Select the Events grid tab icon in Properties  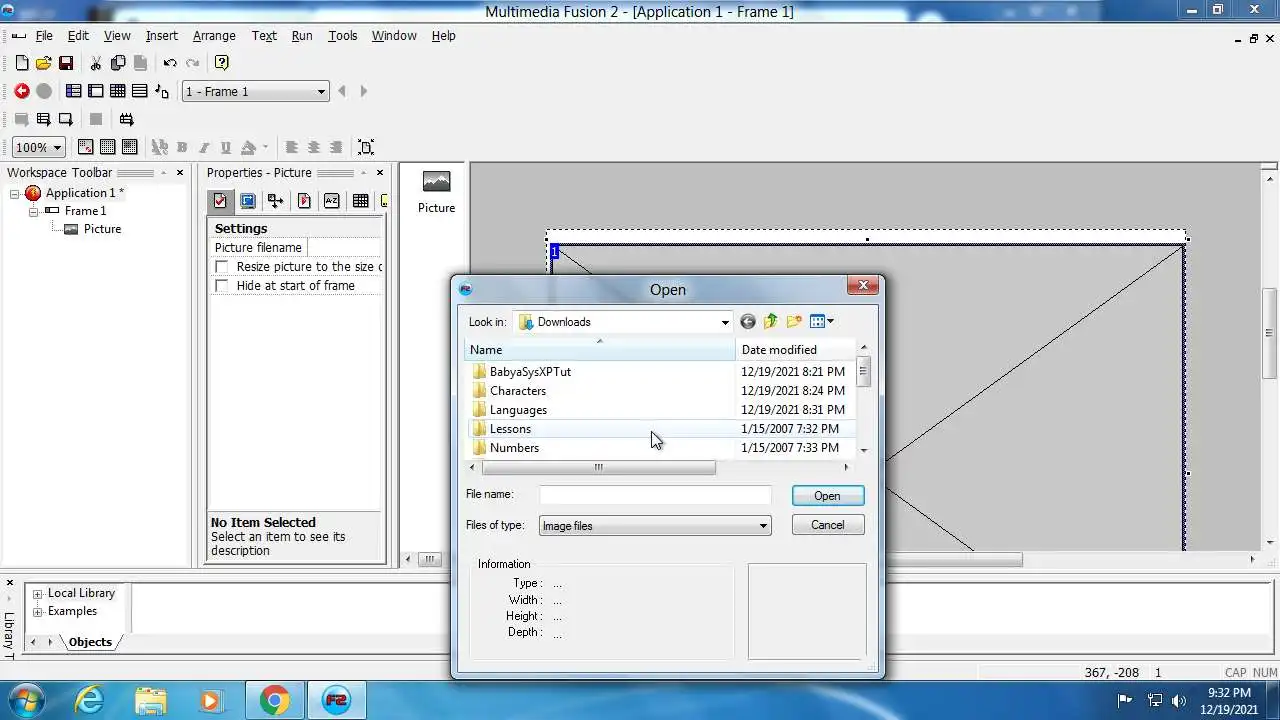360,201
